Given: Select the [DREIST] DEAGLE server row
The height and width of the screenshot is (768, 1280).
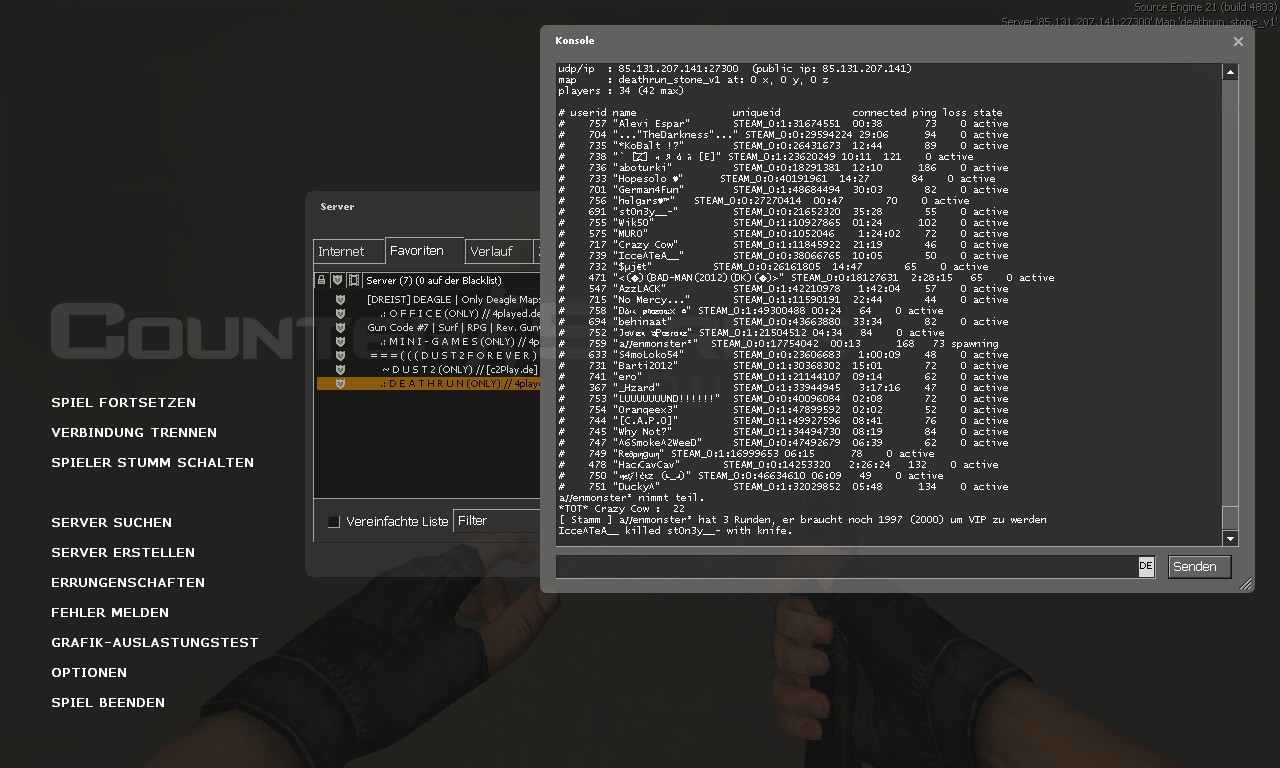Looking at the screenshot, I should (427, 300).
